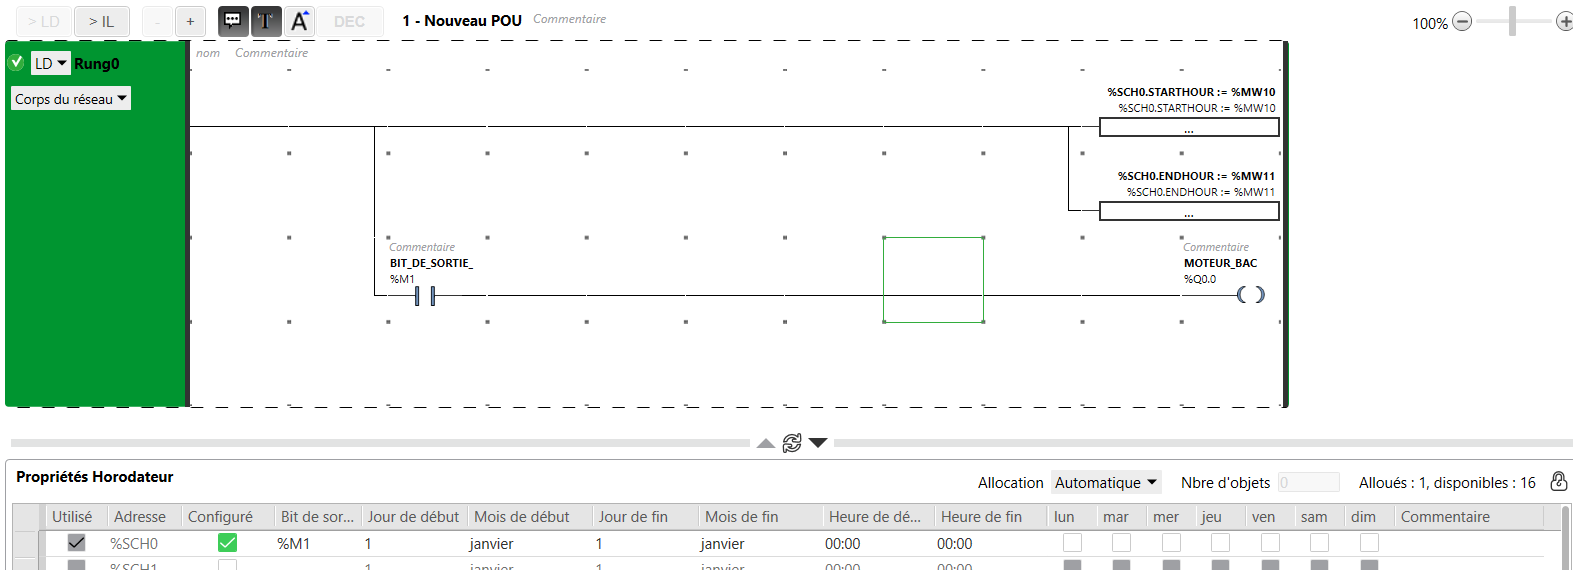The height and width of the screenshot is (570, 1573).
Task: Open the Allocation Automatique dropdown
Action: (1106, 483)
